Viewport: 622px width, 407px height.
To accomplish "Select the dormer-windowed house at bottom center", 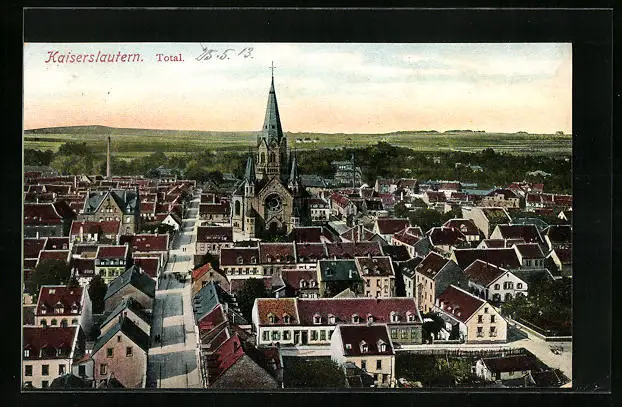I will [x=364, y=350].
